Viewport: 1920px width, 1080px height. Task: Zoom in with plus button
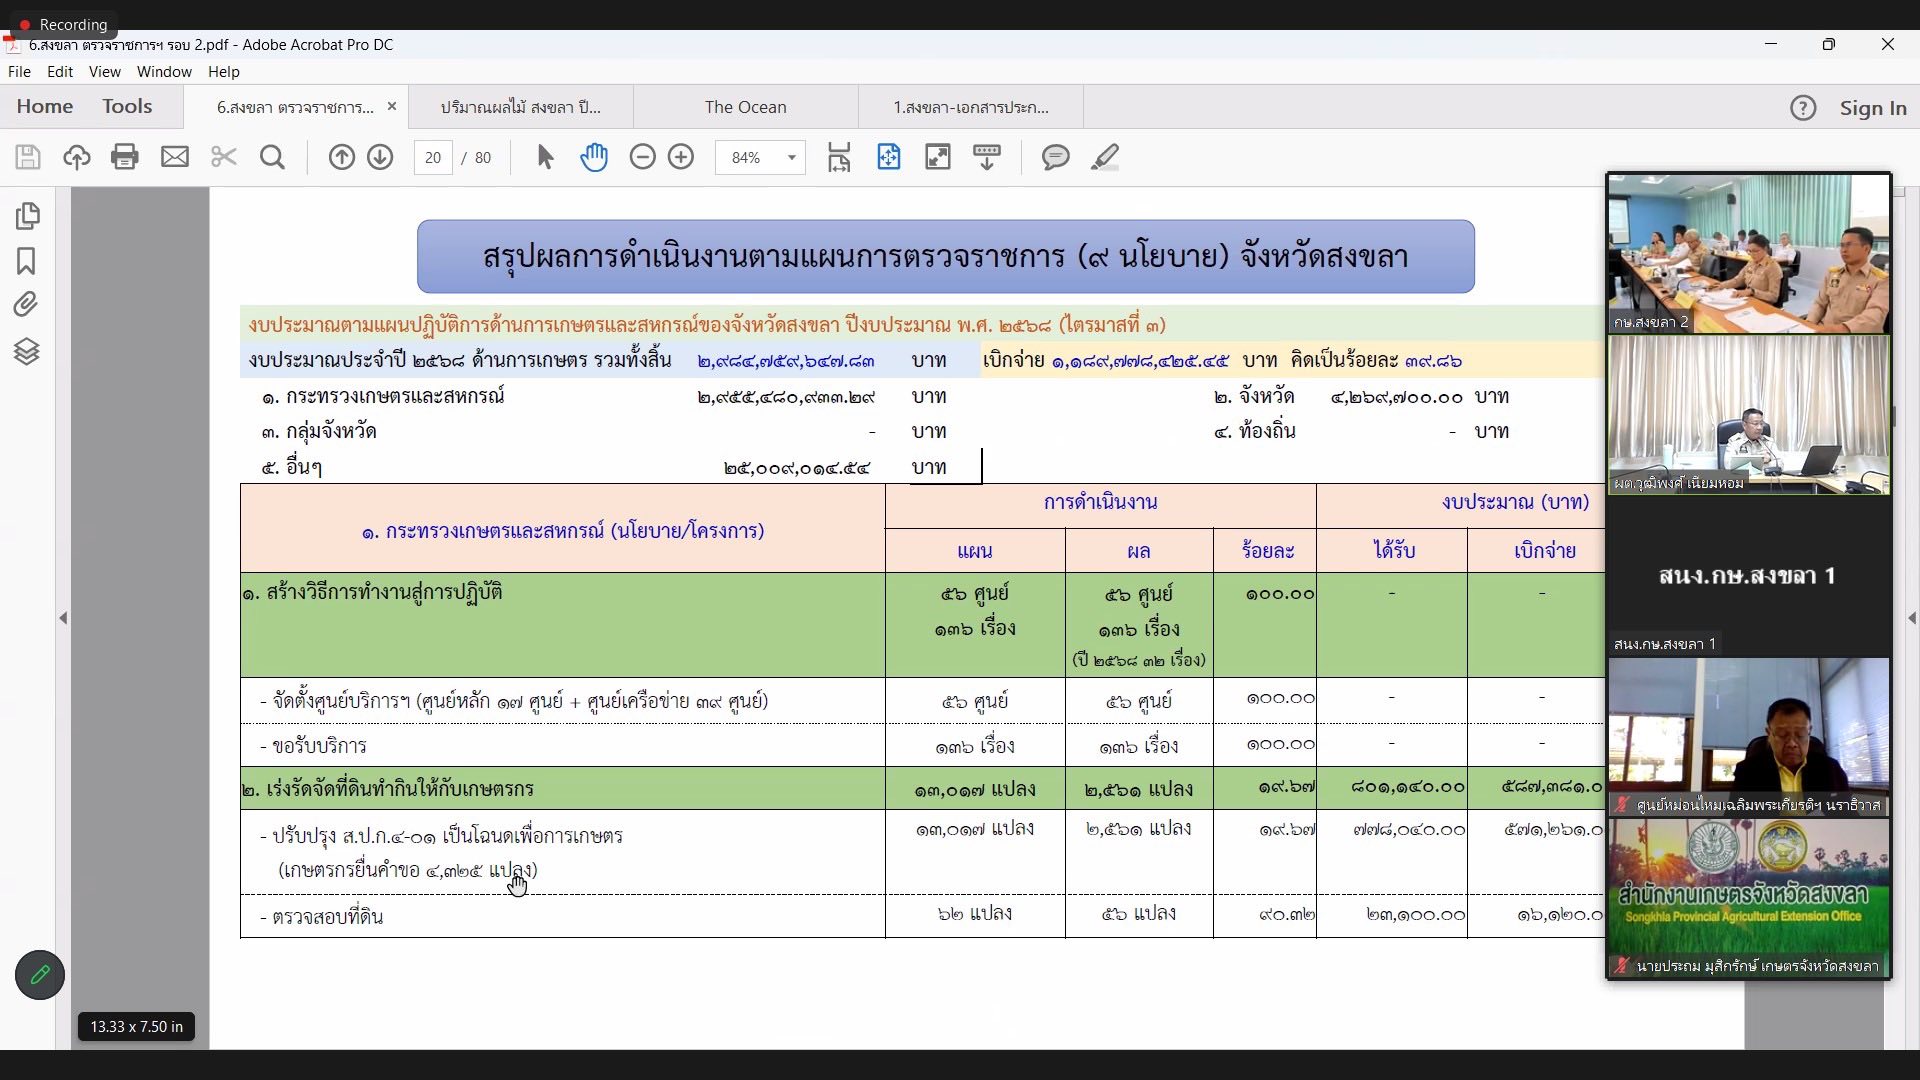tap(681, 157)
